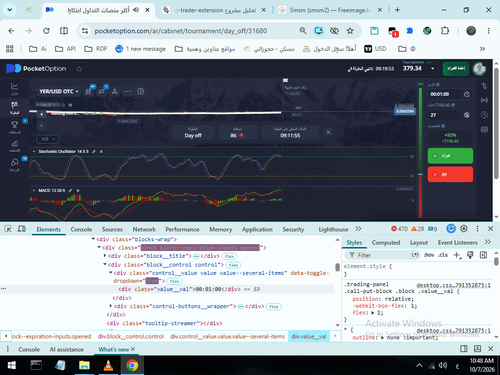Open the trades arrows right-panel icon
This screenshot has height=375, width=500.
(x=484, y=86)
